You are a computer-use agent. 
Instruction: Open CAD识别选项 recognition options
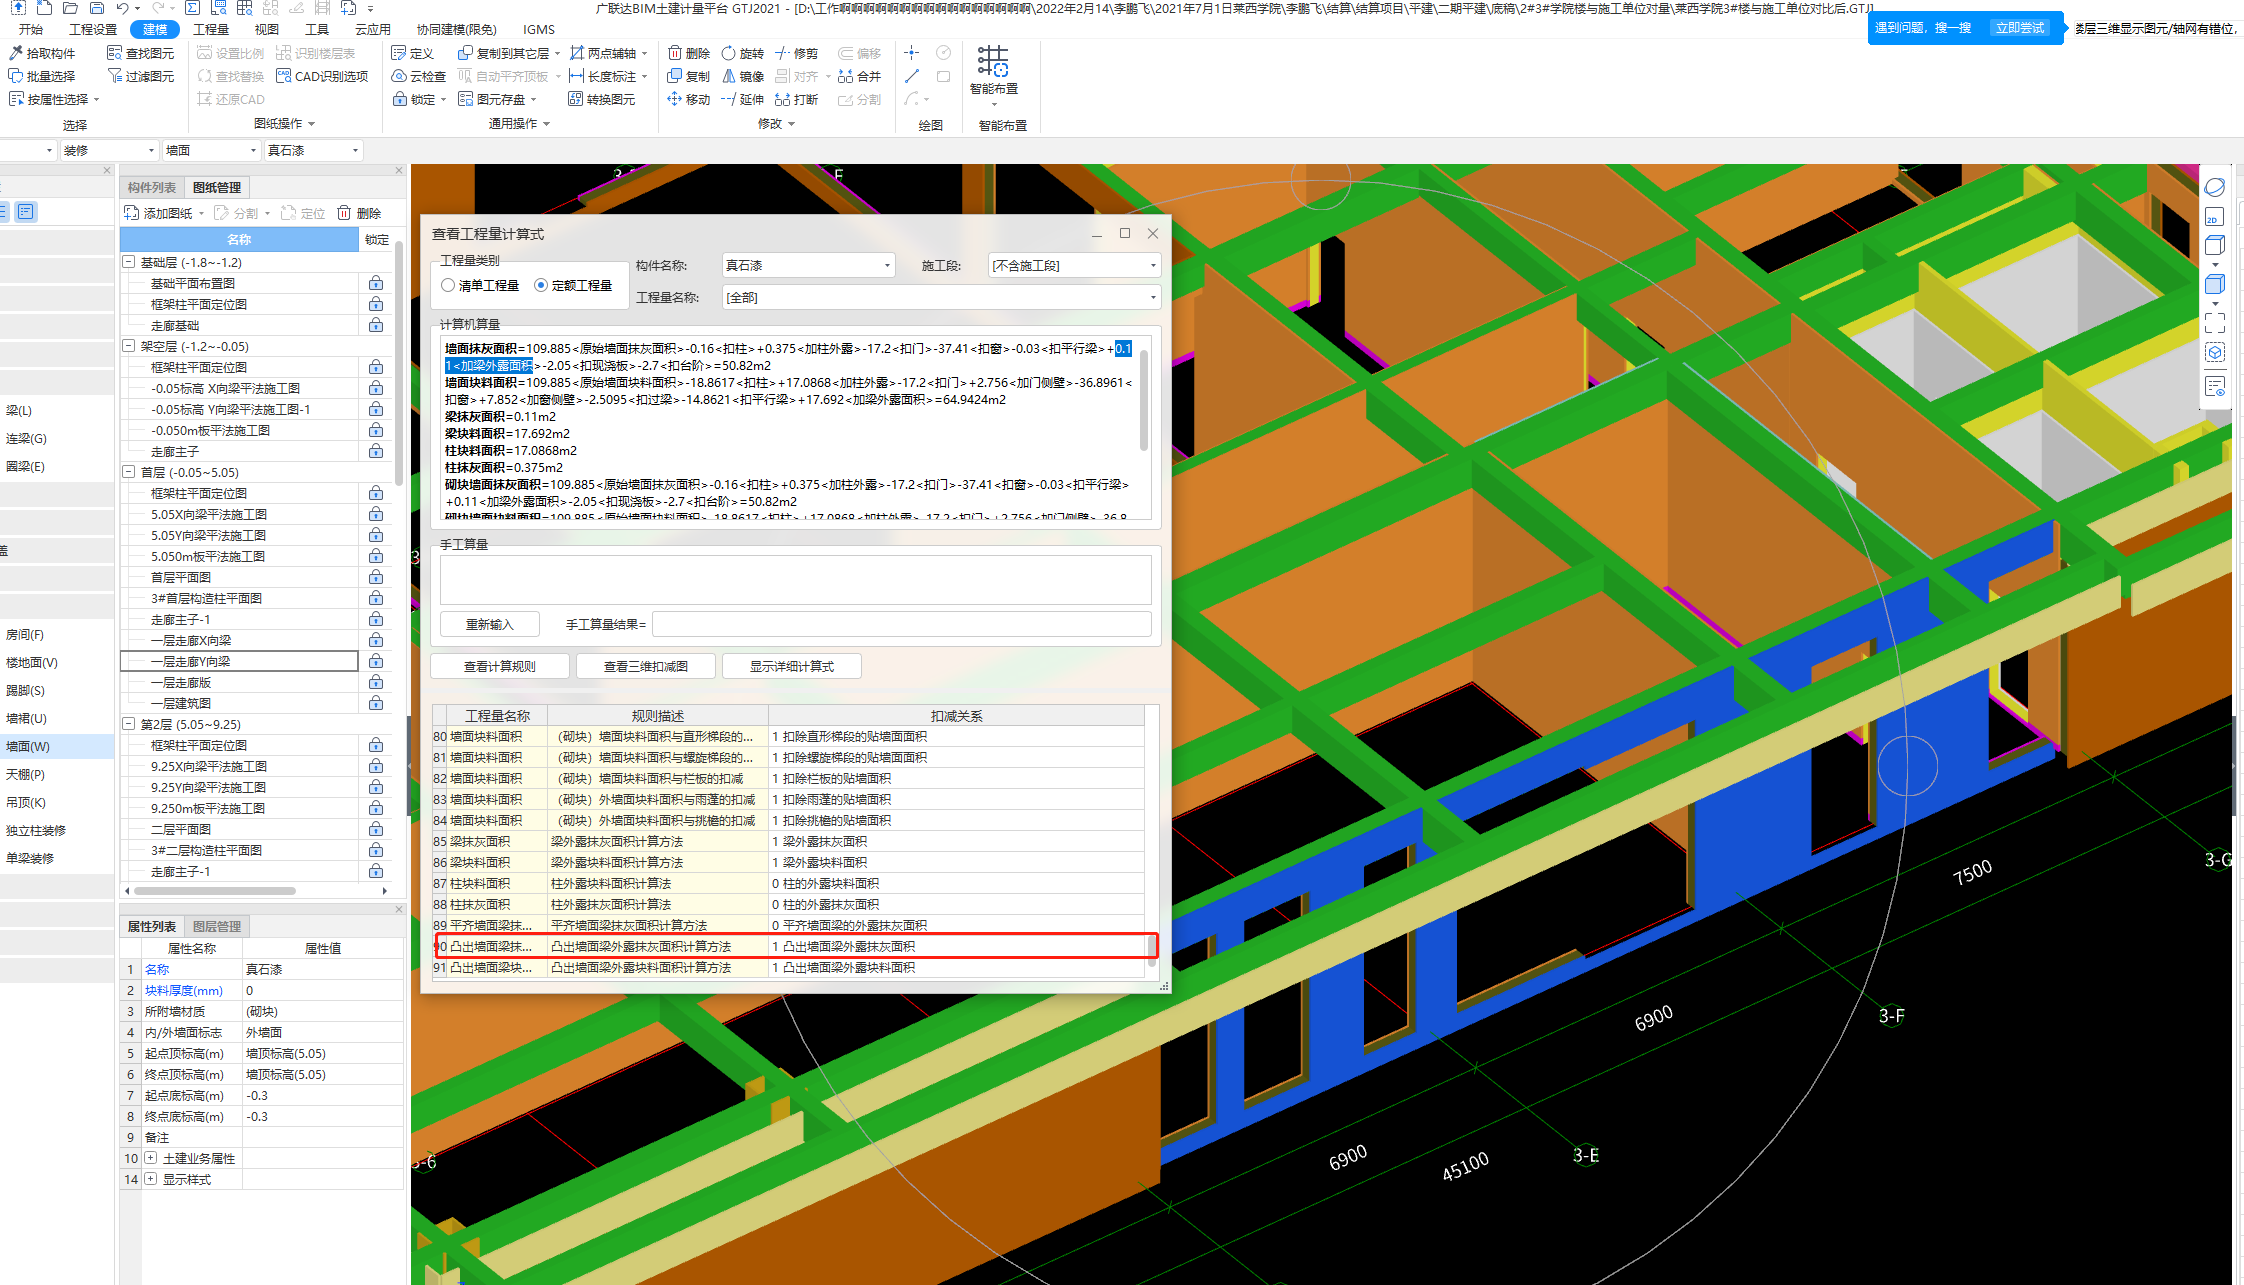322,76
